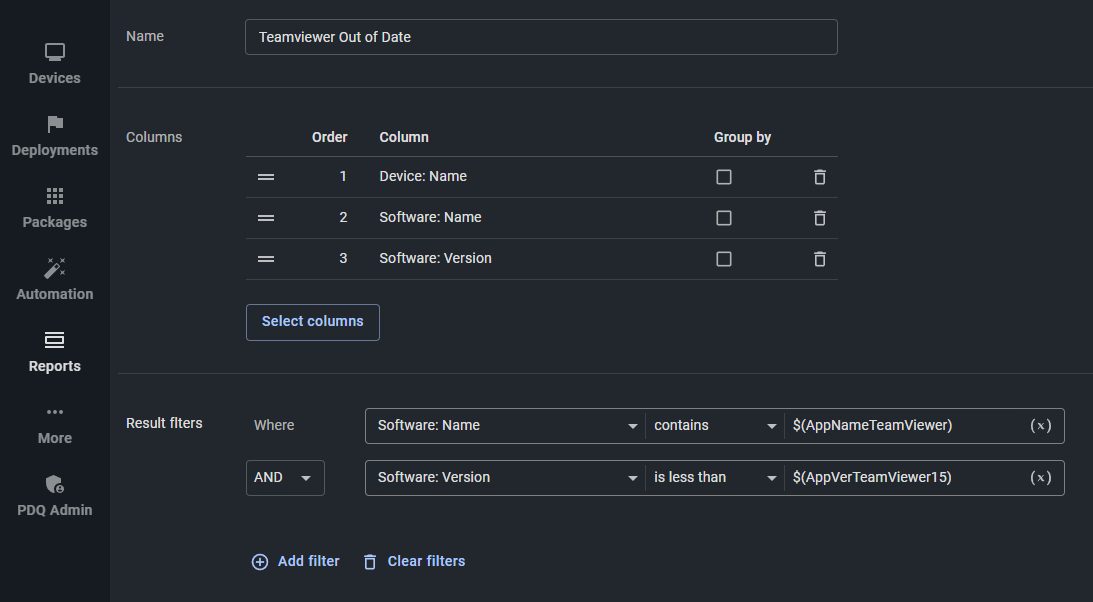Click the Device: Name column text
The image size is (1093, 602).
(x=423, y=176)
